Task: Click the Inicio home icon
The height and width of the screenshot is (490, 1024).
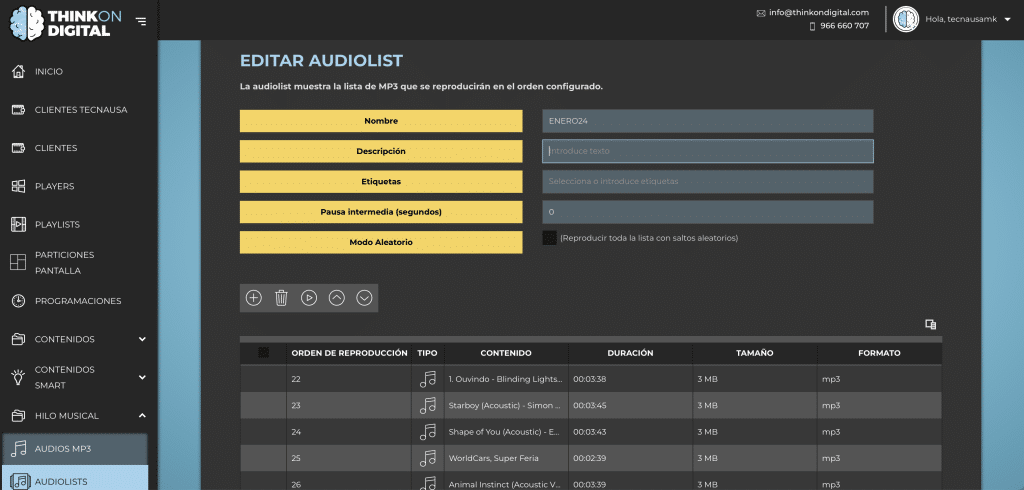Action: coord(18,71)
